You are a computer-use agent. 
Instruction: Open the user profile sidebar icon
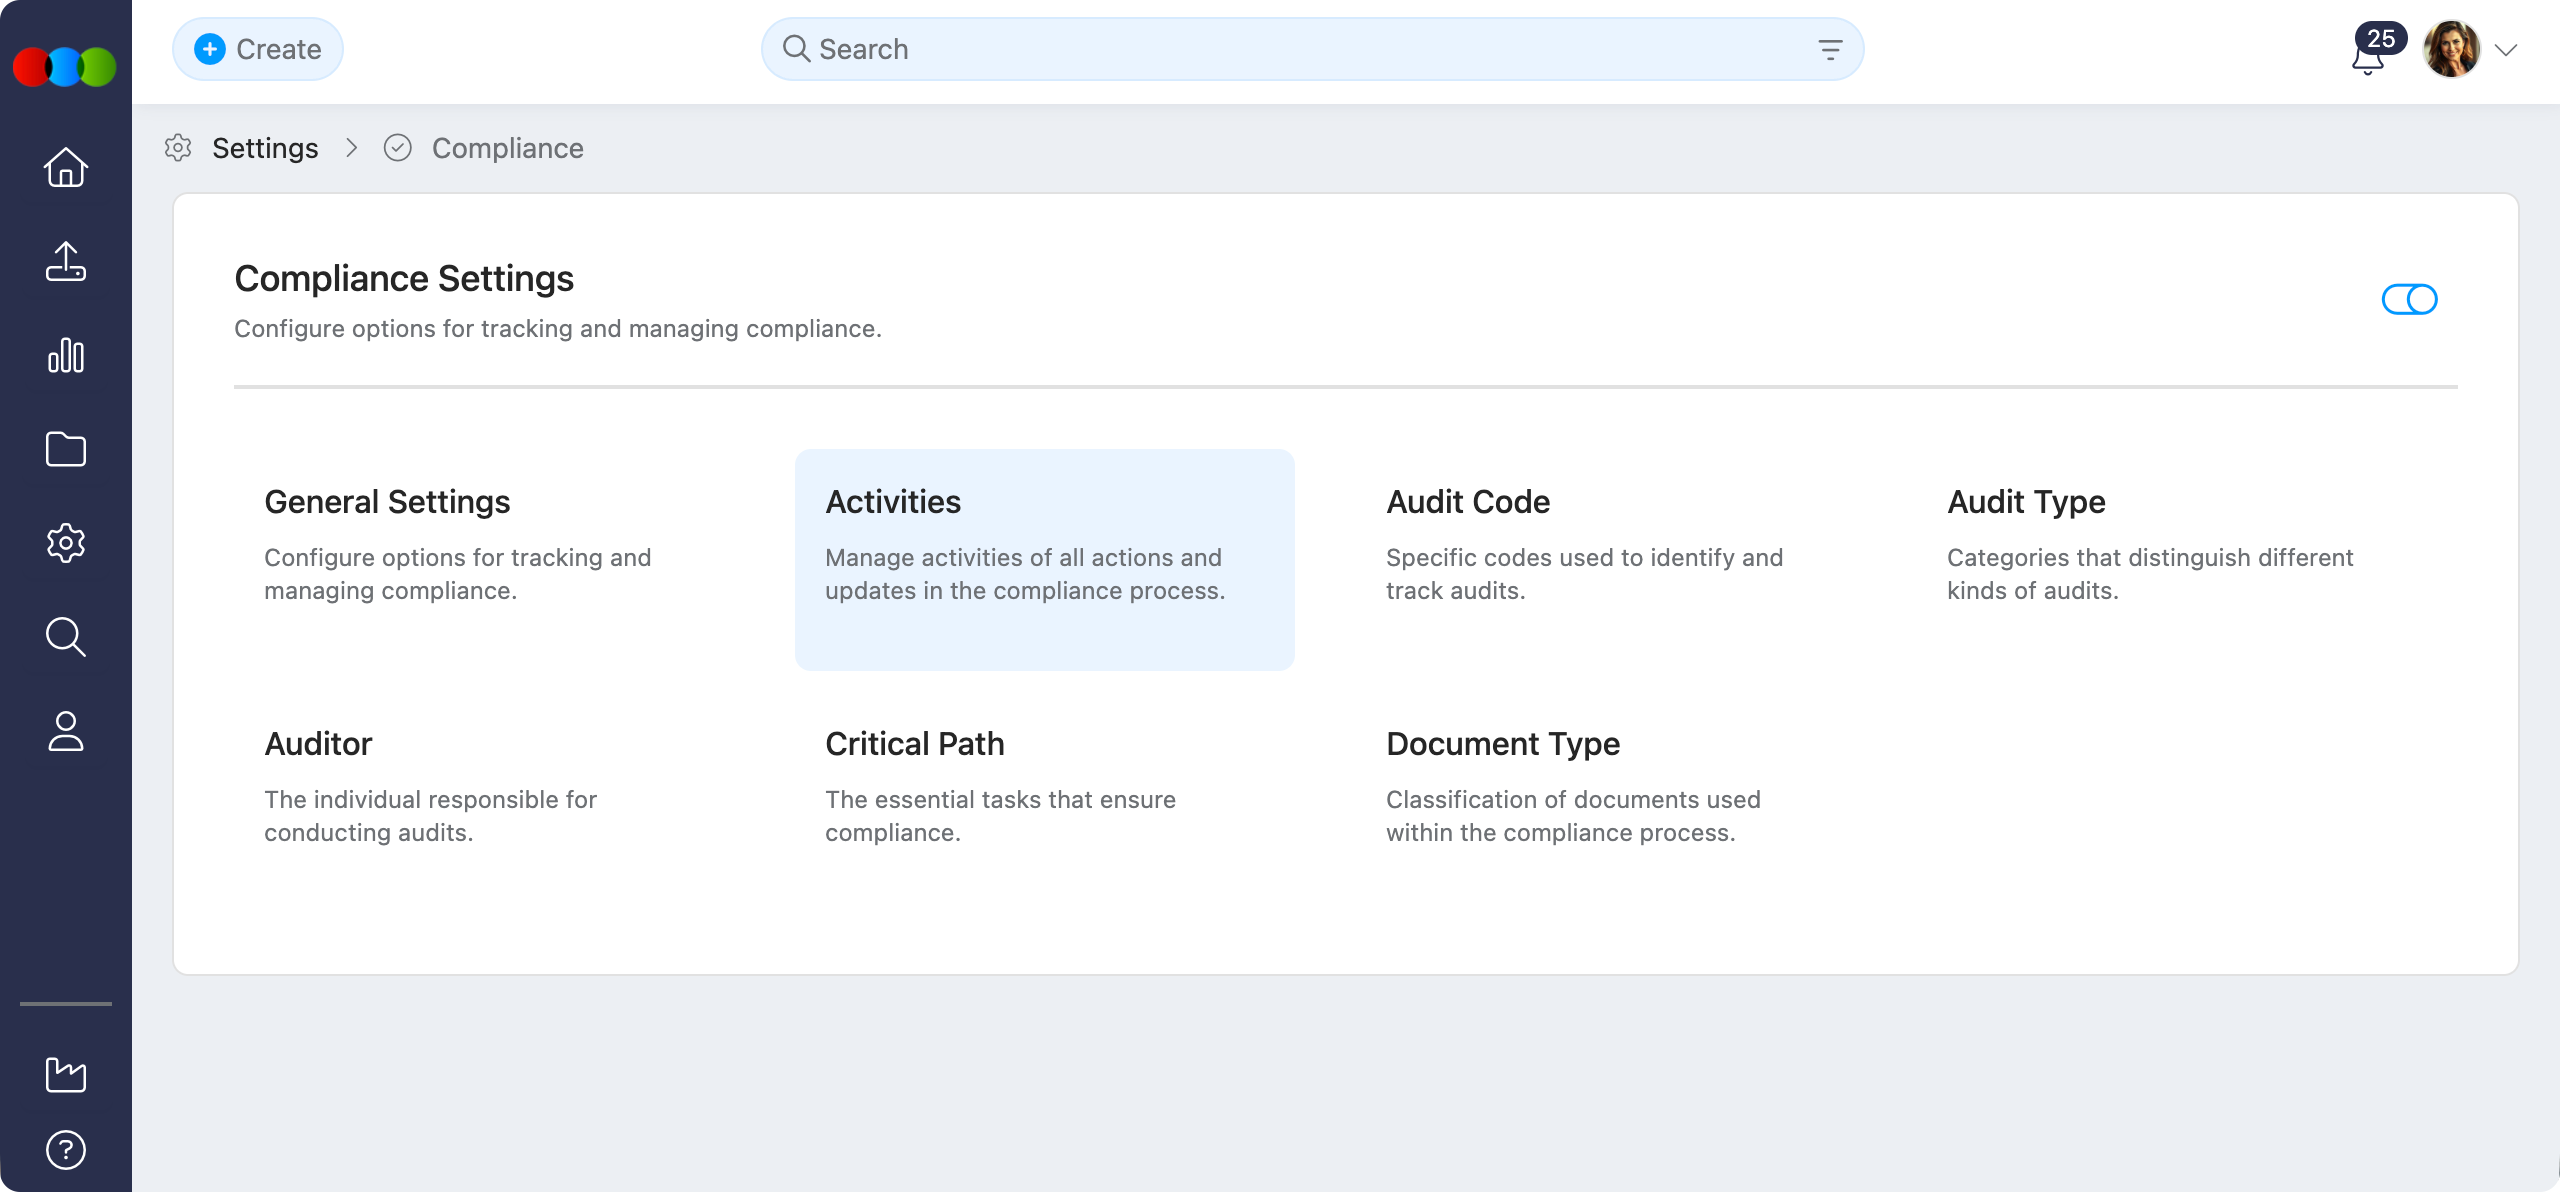(66, 731)
